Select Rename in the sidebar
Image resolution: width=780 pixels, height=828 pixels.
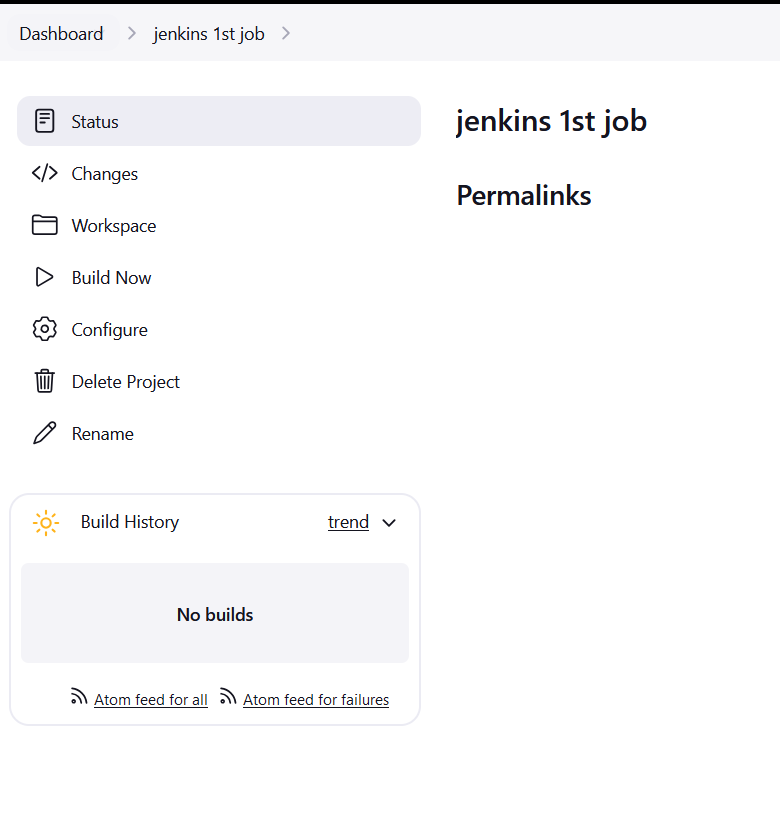pyautogui.click(x=219, y=433)
